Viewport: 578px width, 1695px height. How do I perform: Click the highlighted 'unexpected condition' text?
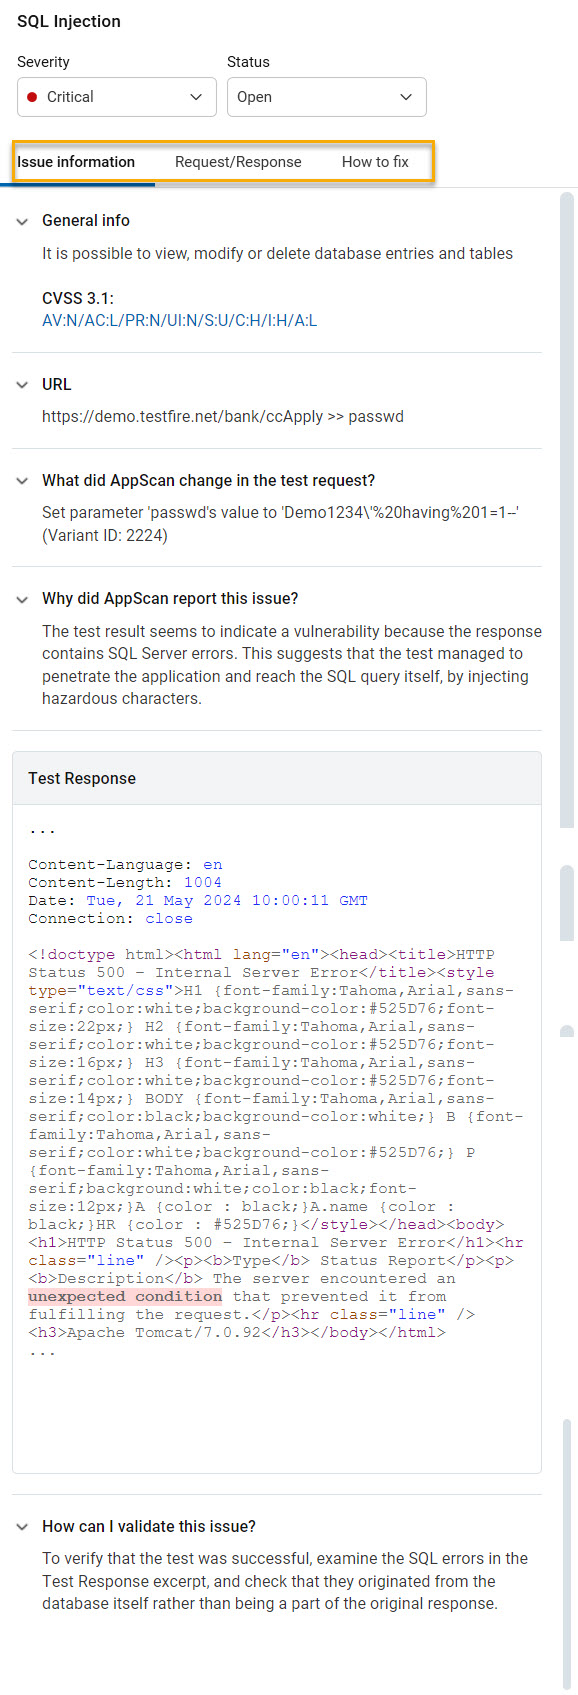click(125, 1296)
